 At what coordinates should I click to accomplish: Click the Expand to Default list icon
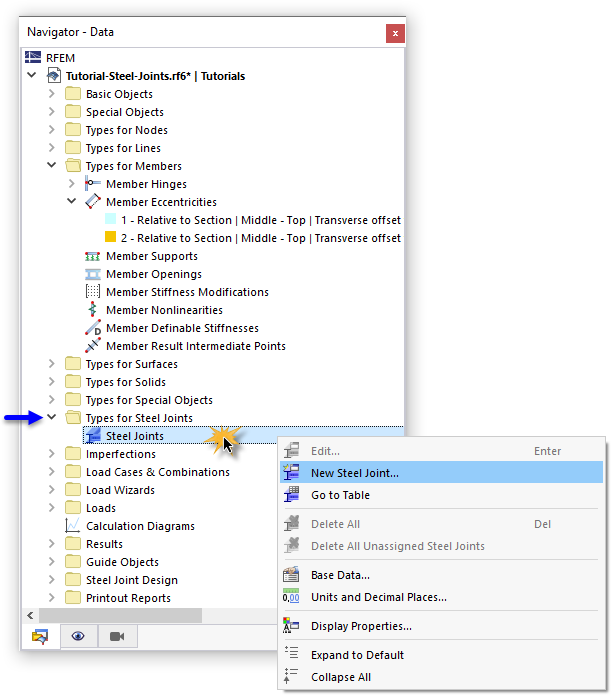pos(291,654)
